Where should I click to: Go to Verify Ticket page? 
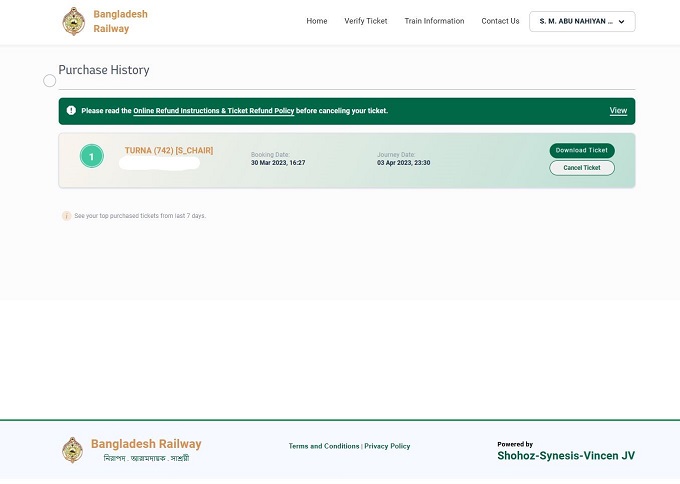point(366,21)
